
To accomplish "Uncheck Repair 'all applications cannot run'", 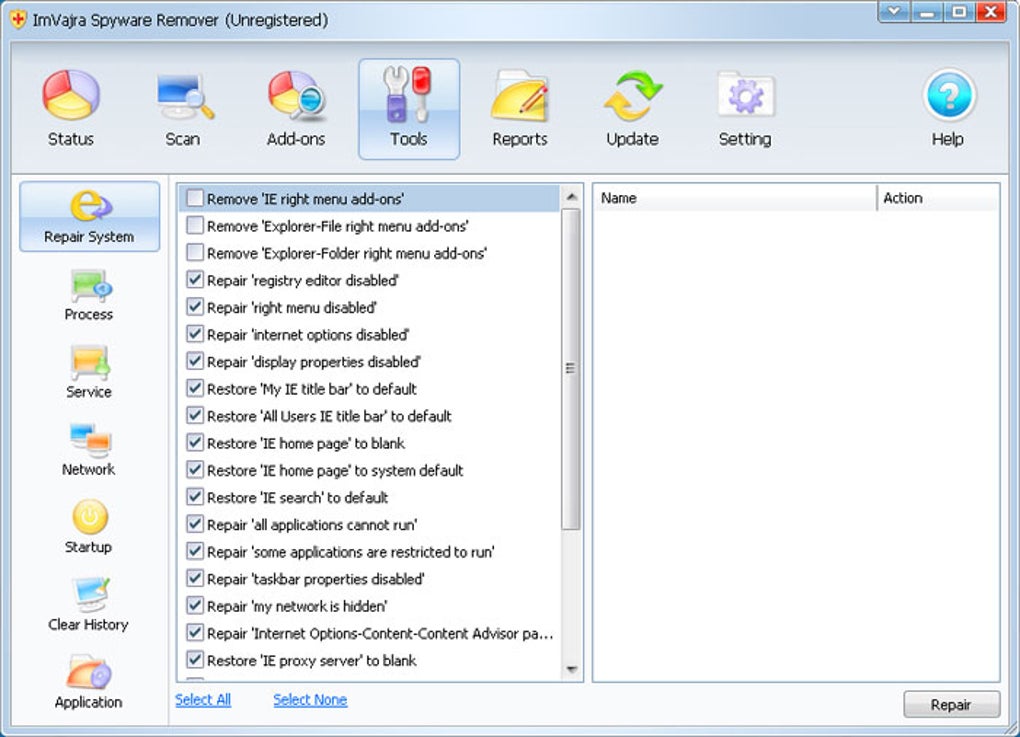I will pos(195,524).
